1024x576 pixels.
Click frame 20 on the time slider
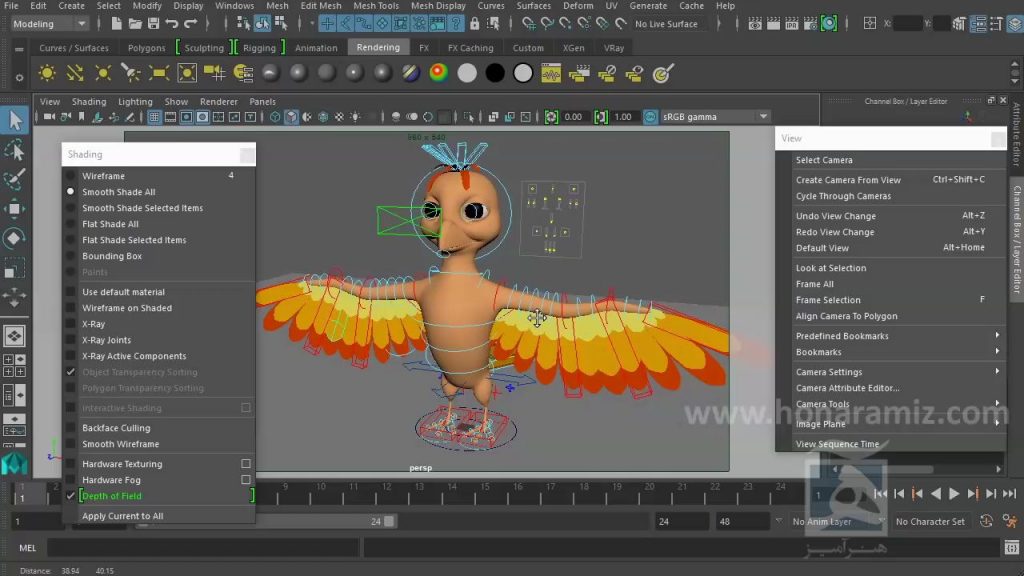(x=649, y=495)
